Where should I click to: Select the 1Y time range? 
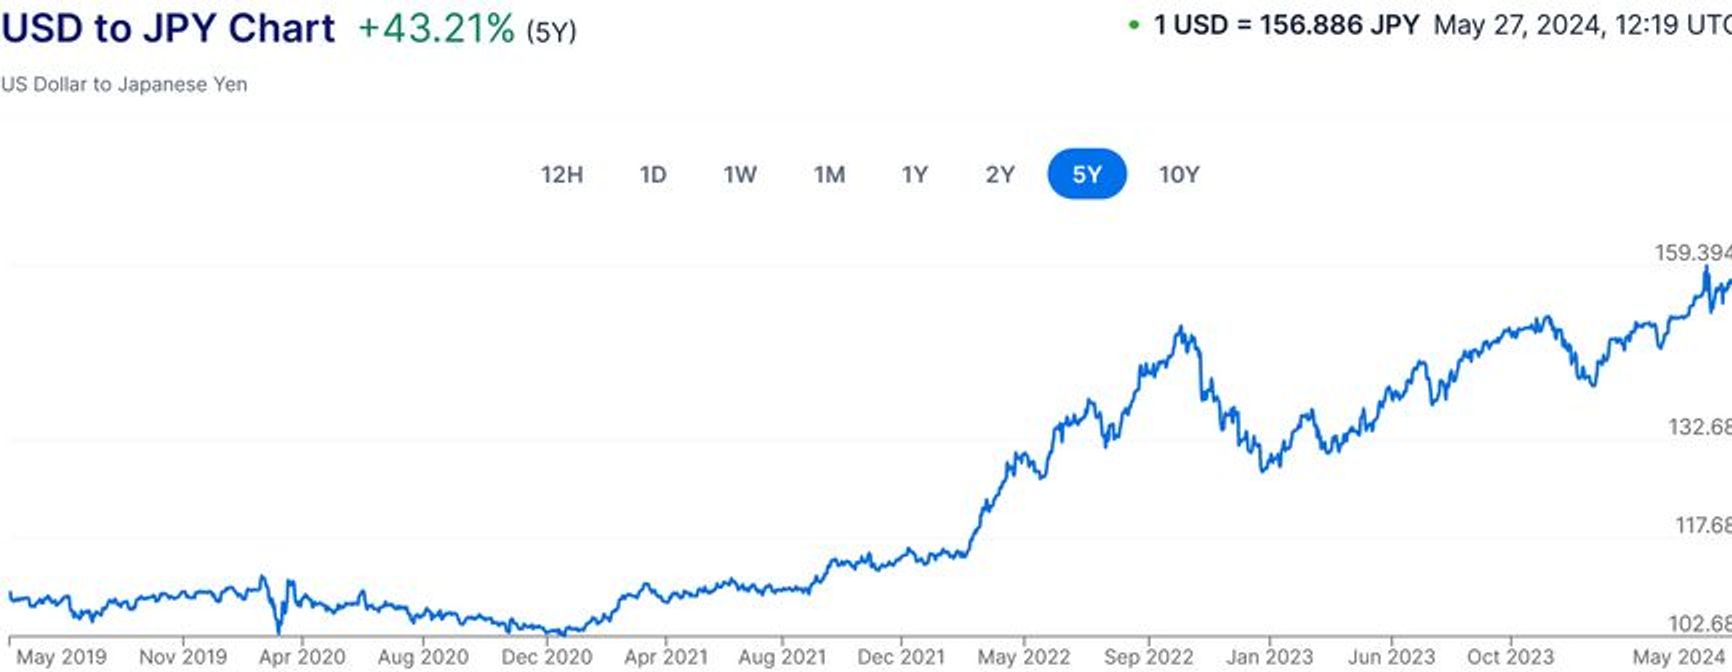pos(913,174)
